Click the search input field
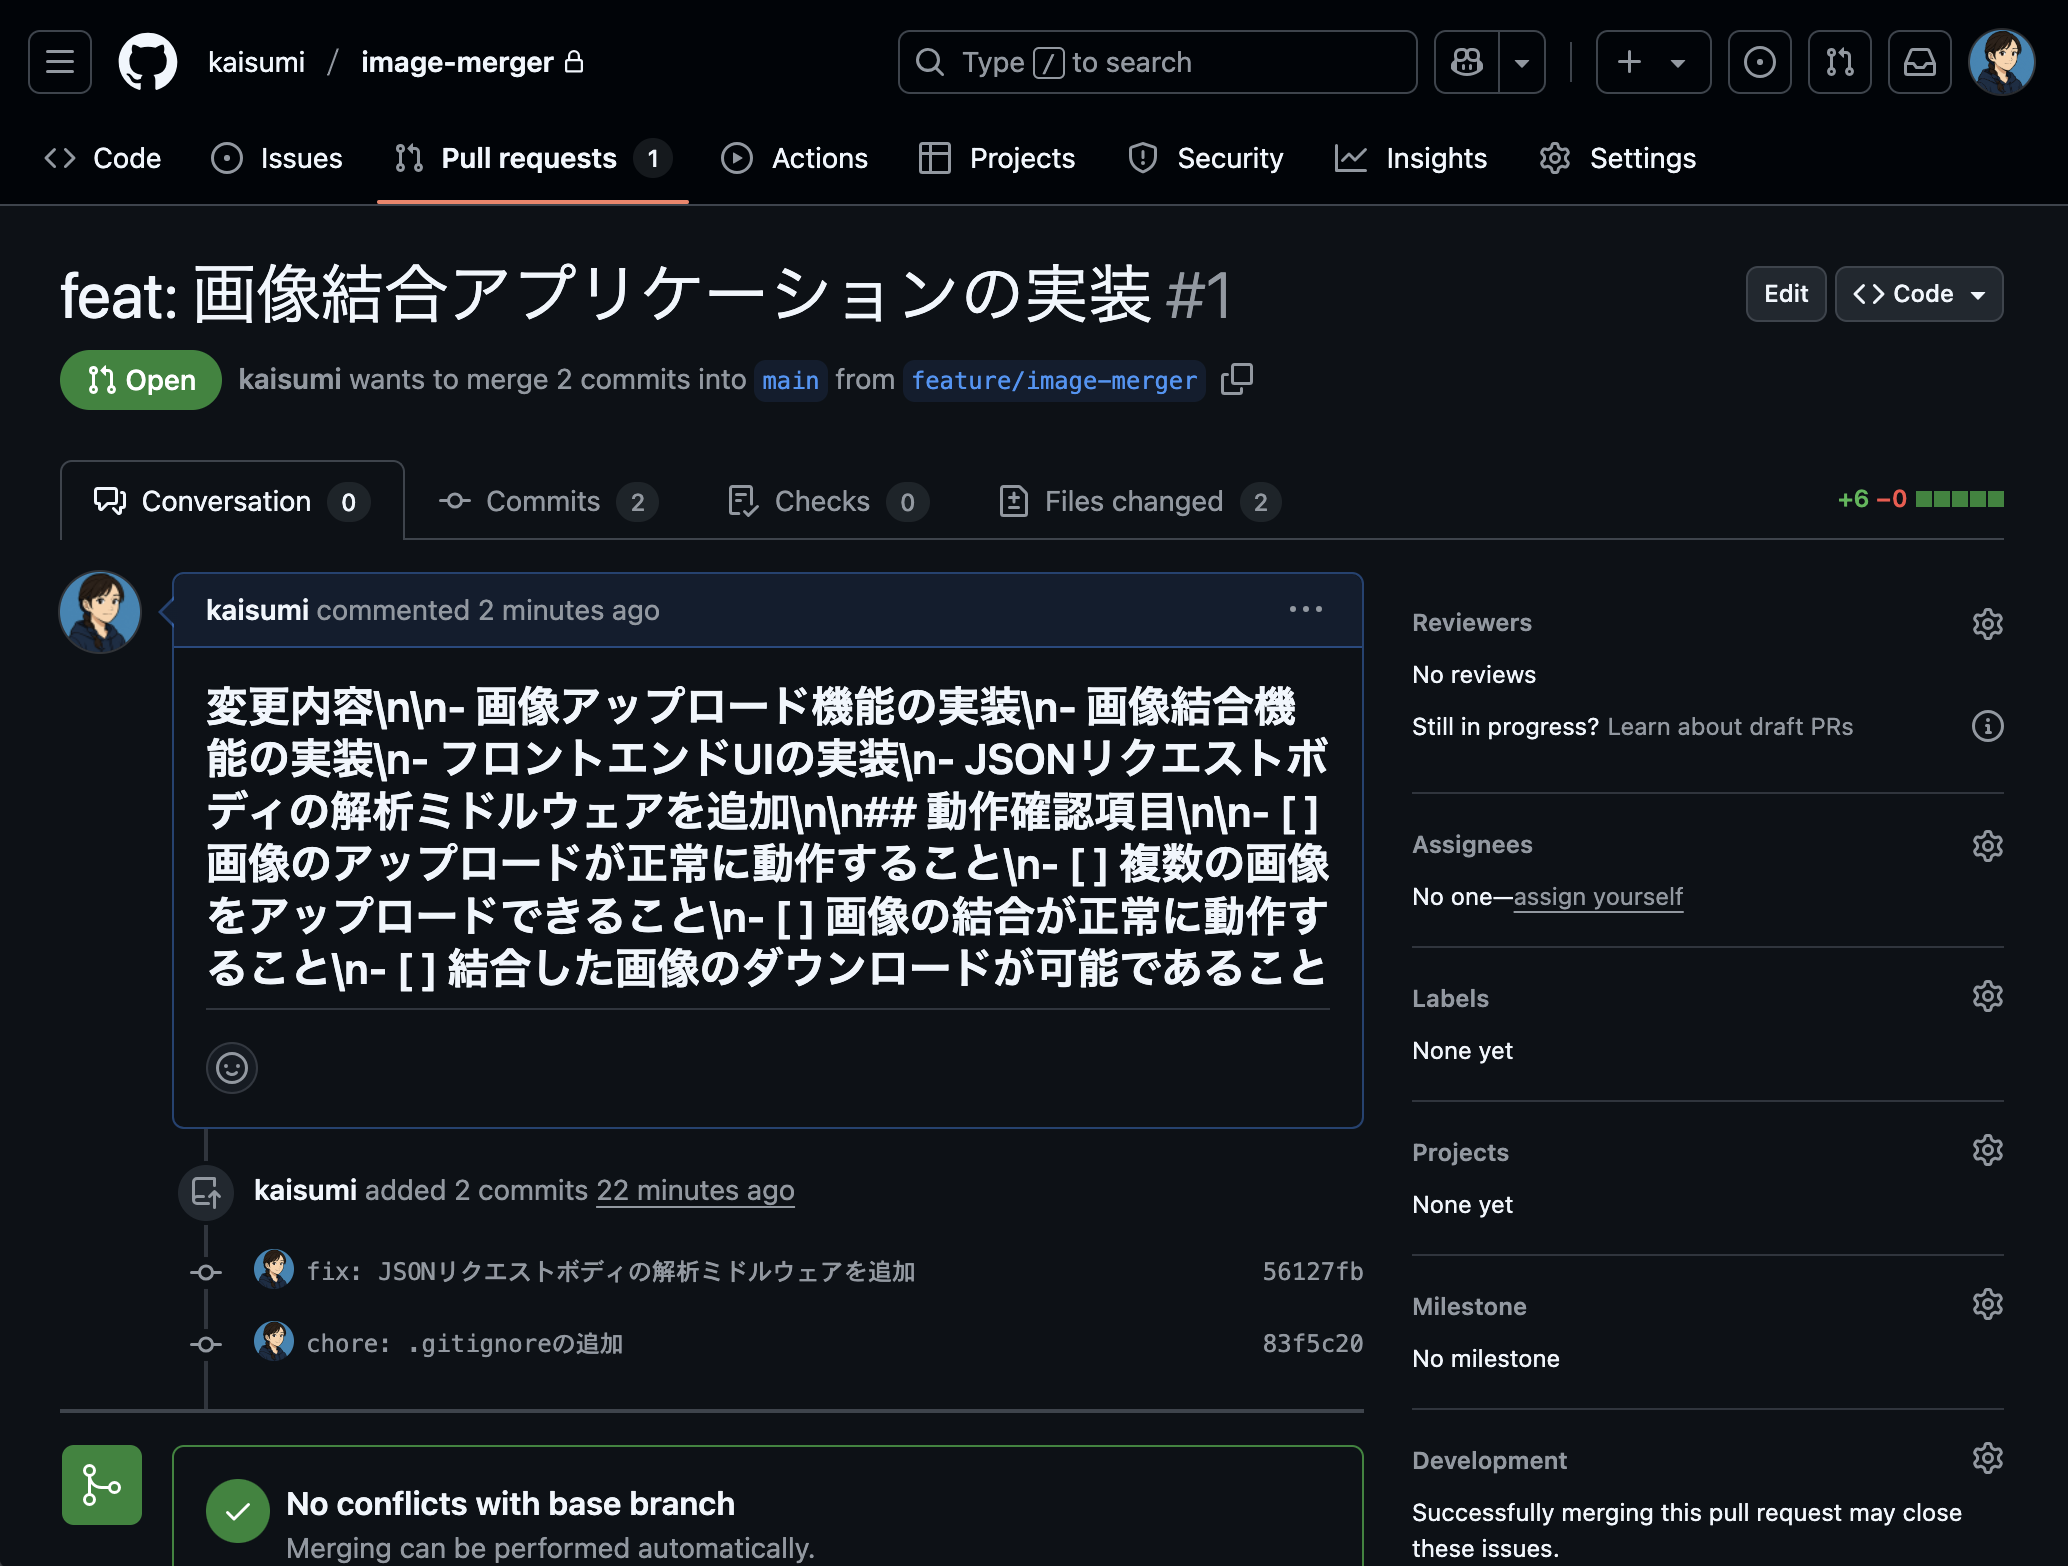Image resolution: width=2068 pixels, height=1566 pixels. [1157, 62]
